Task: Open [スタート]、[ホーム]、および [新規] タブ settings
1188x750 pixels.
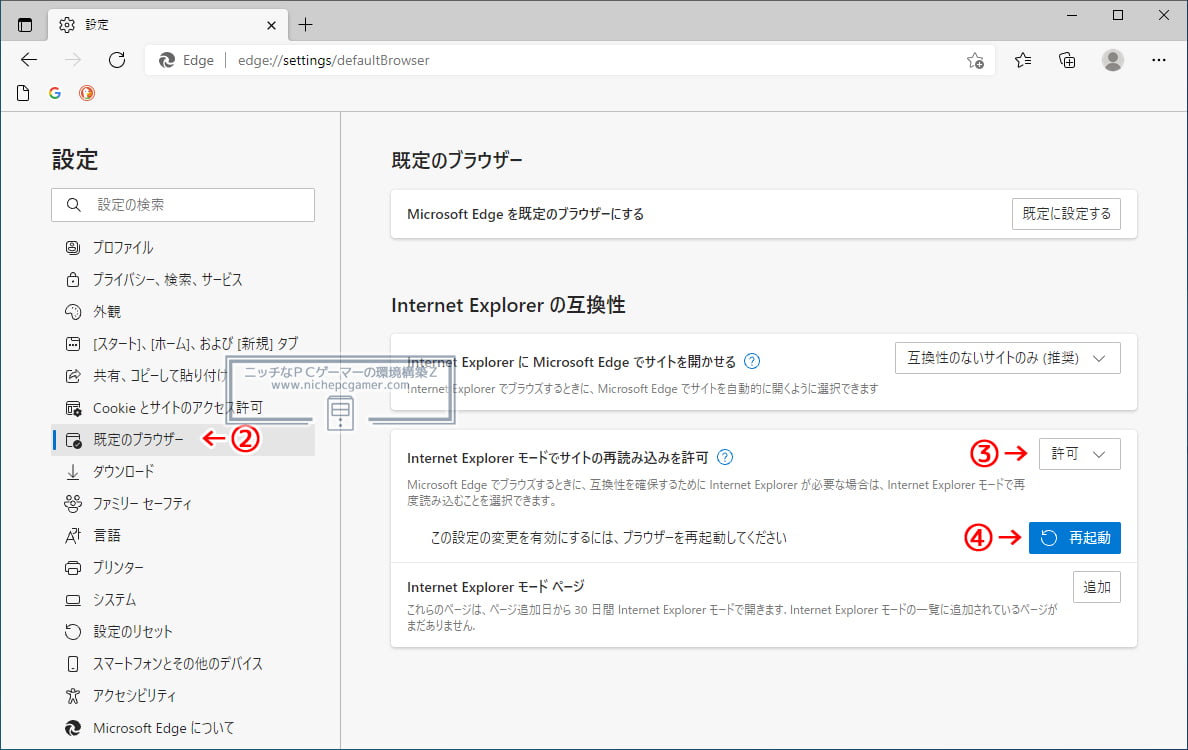Action: click(x=183, y=343)
